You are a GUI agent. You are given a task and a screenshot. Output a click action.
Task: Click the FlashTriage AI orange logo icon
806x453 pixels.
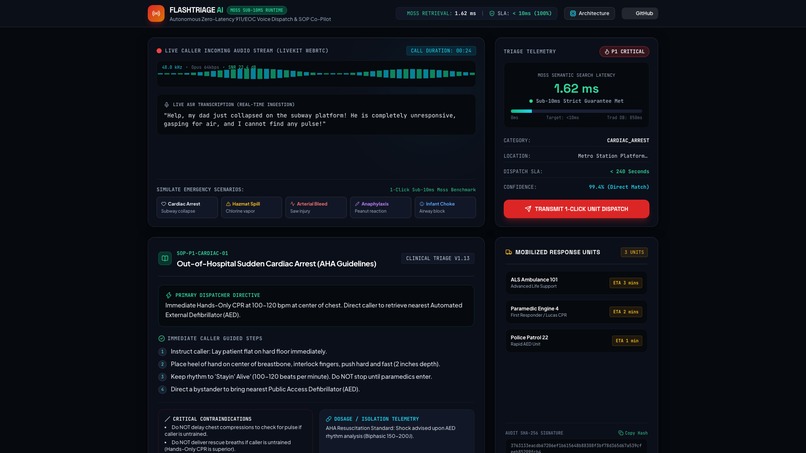[x=156, y=13]
